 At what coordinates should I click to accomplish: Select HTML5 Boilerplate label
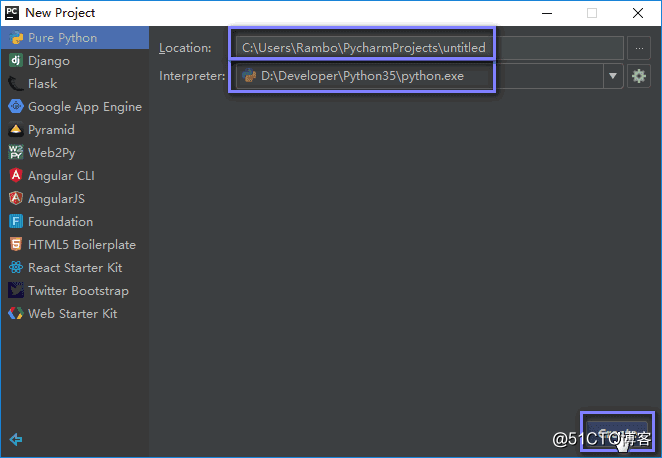click(x=82, y=245)
